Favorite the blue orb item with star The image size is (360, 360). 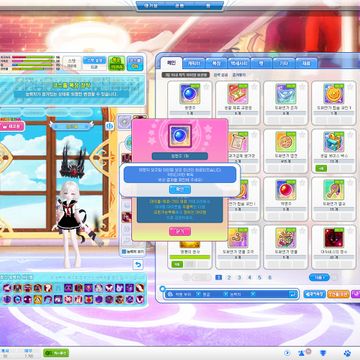[x=206, y=87]
